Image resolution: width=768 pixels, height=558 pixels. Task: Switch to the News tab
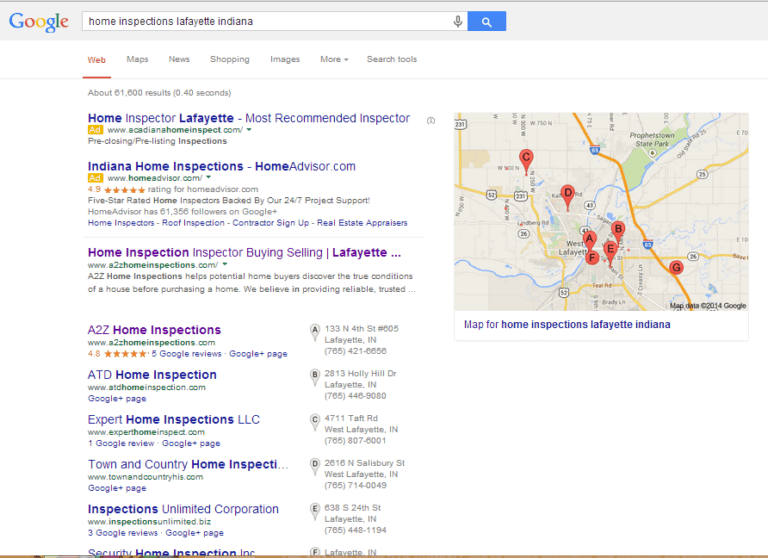[x=179, y=59]
